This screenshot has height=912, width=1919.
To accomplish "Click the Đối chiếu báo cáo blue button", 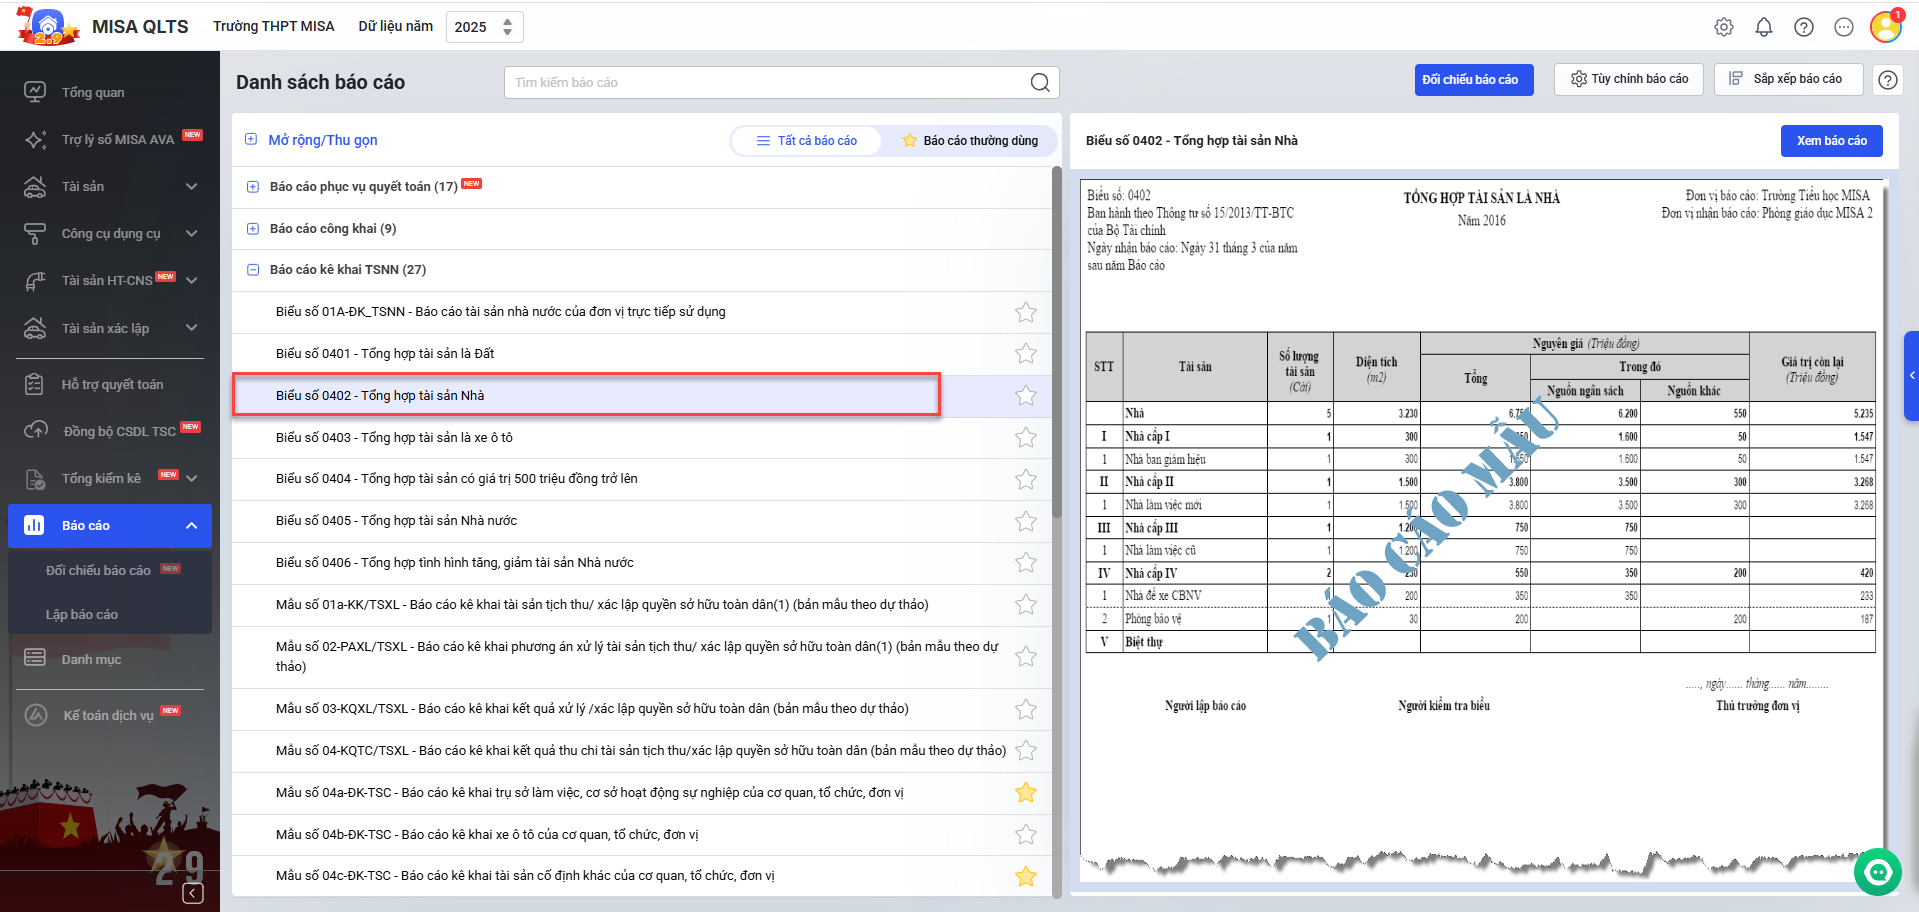I will click(x=1473, y=80).
